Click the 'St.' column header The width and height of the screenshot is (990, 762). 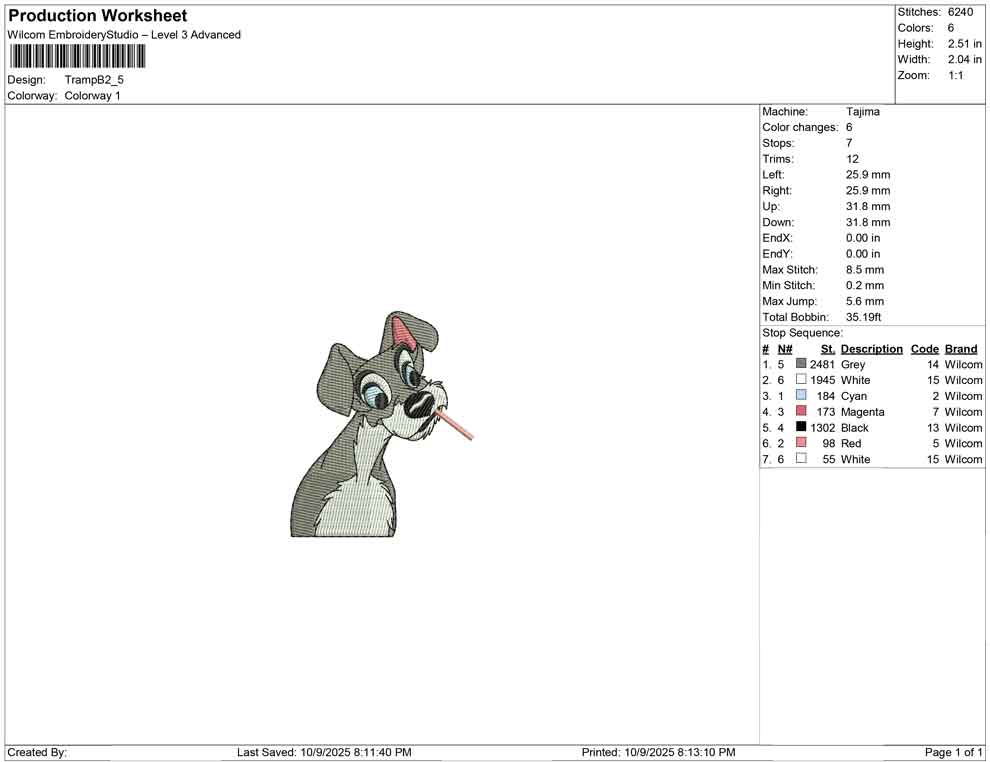coord(828,349)
